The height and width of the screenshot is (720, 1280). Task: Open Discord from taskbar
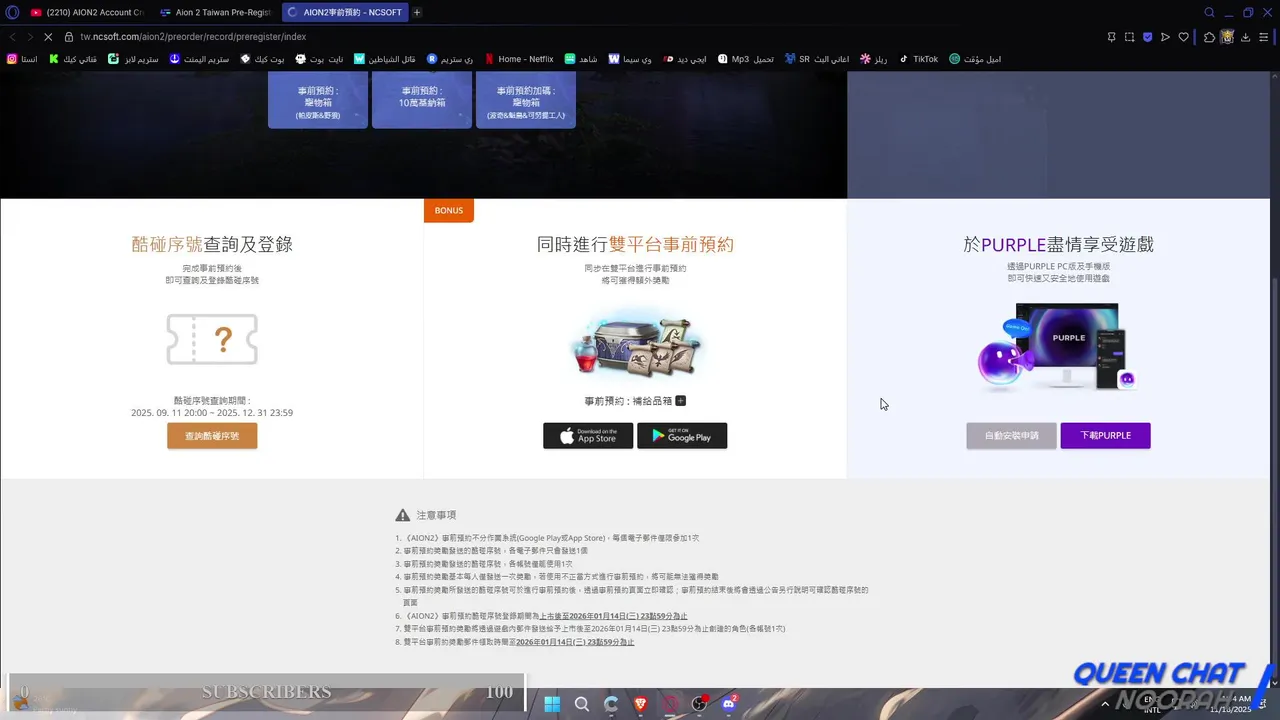click(729, 704)
